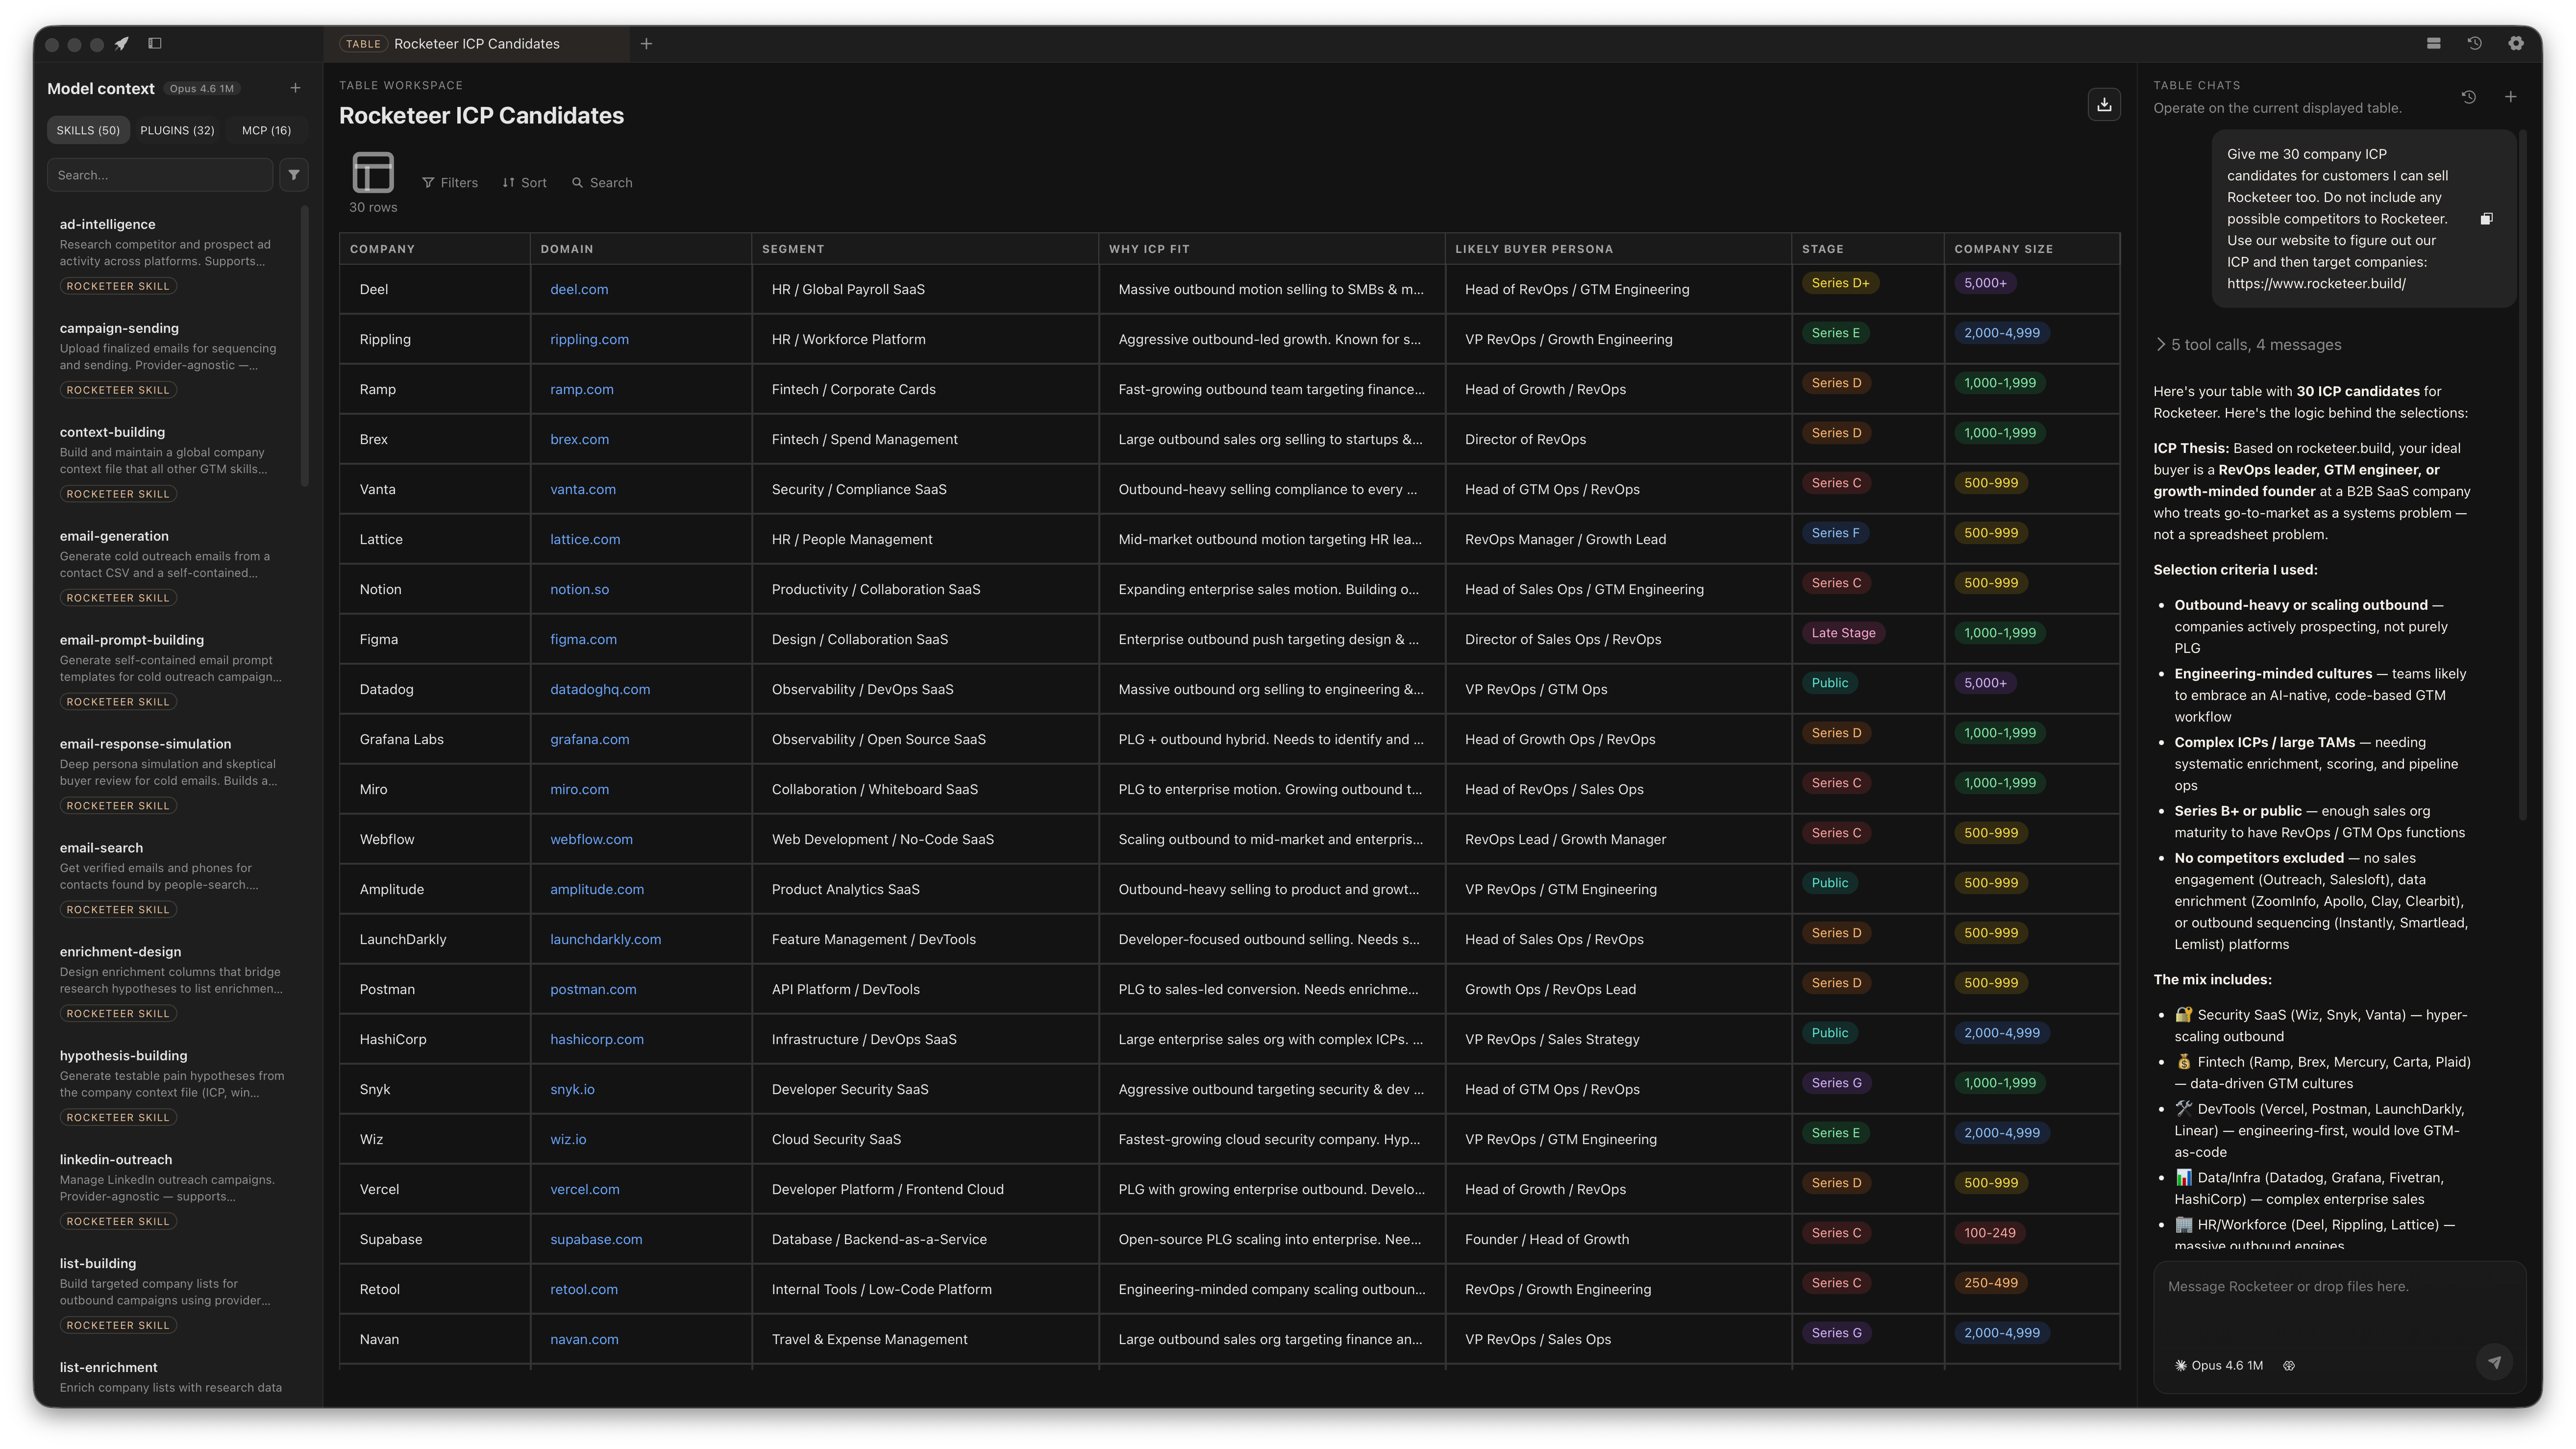Toggle the sidebar panel icon in the titlebar
The width and height of the screenshot is (2576, 1449).
[x=156, y=43]
